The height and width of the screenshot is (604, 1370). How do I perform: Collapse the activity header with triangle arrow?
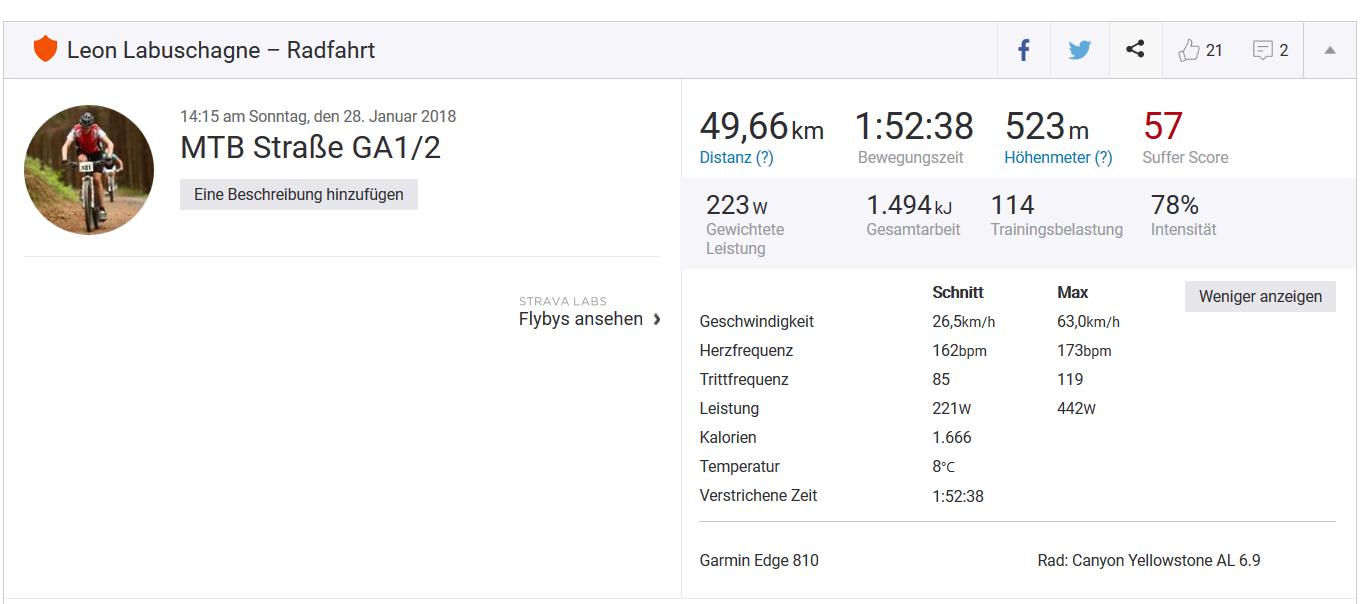click(x=1330, y=50)
